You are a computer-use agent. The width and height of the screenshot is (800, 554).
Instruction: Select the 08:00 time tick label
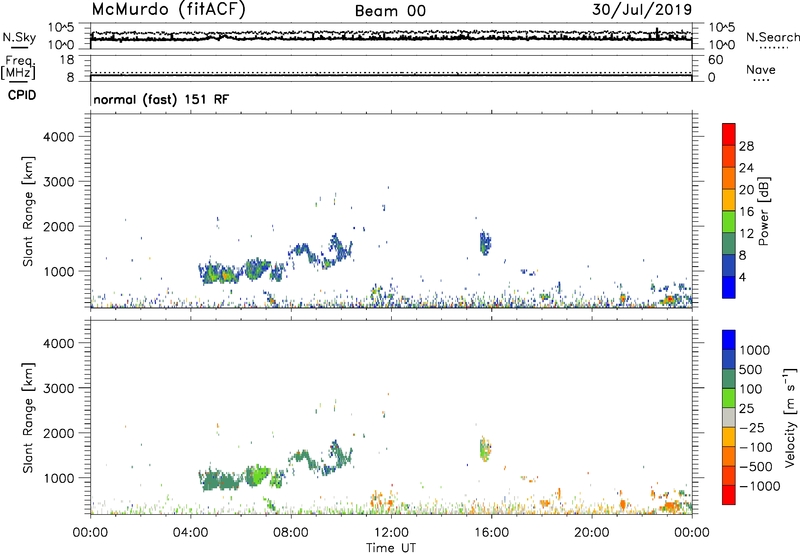pyautogui.click(x=291, y=533)
